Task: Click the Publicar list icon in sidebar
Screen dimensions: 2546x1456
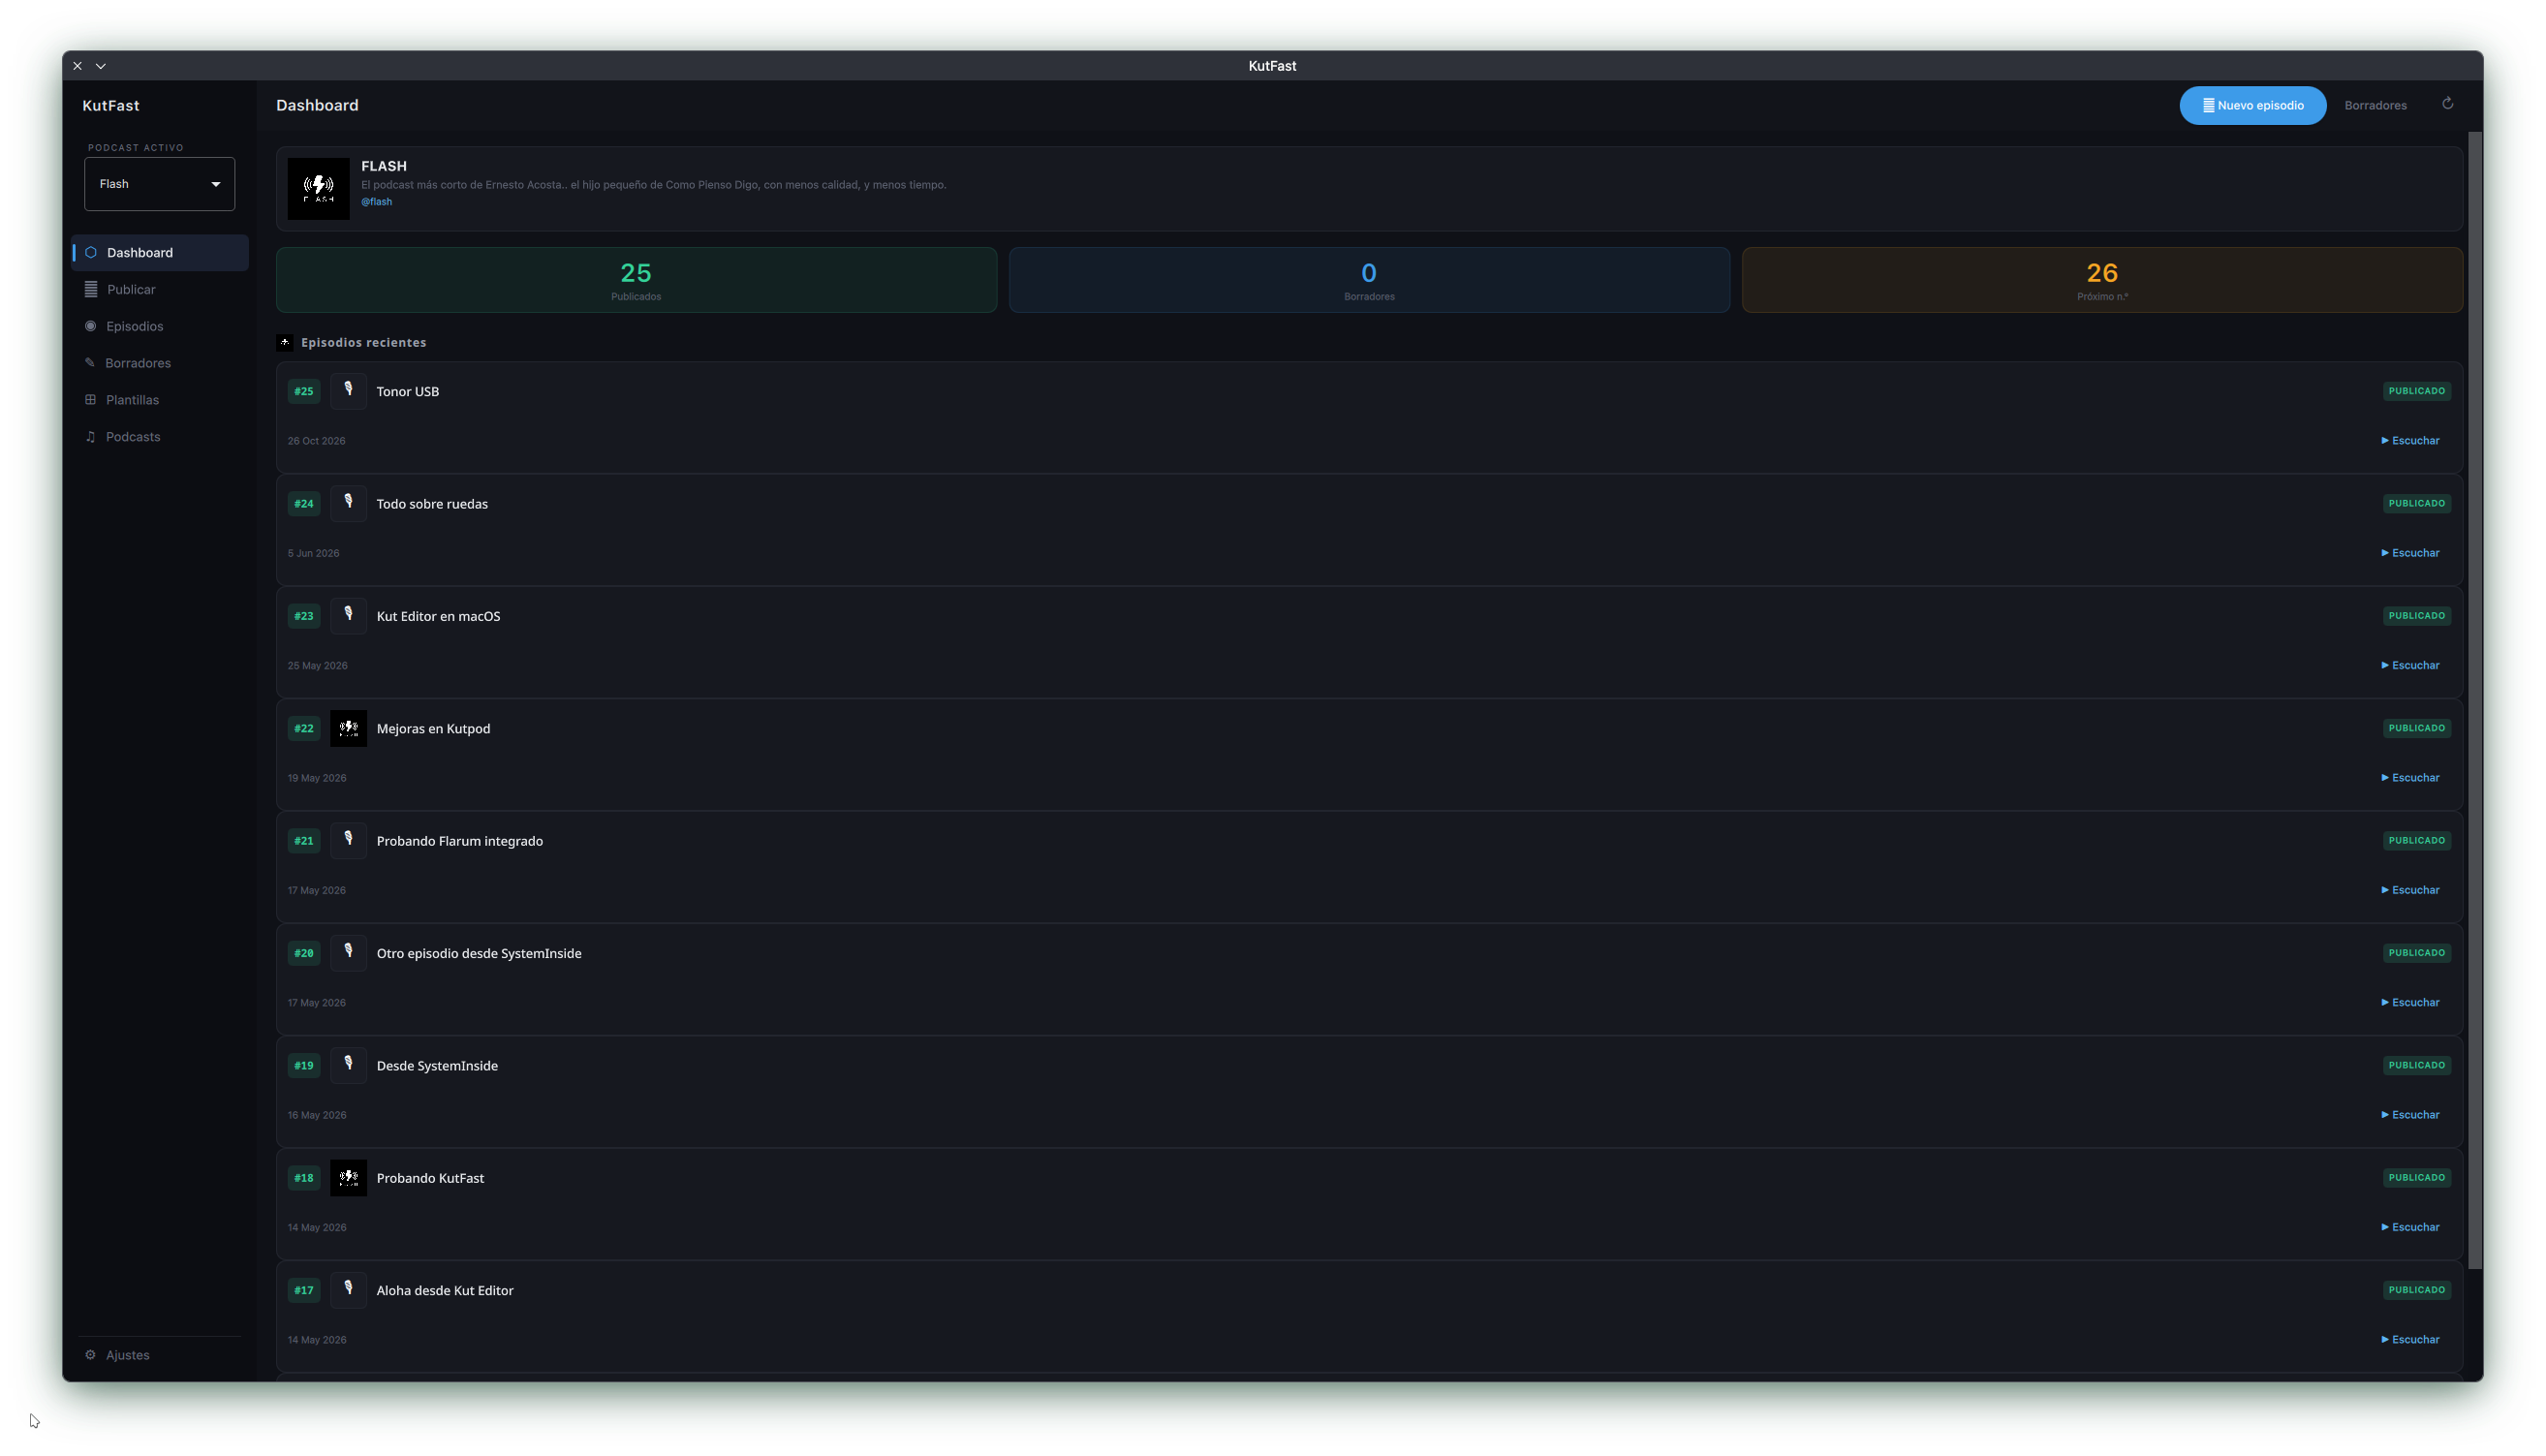Action: click(x=91, y=290)
